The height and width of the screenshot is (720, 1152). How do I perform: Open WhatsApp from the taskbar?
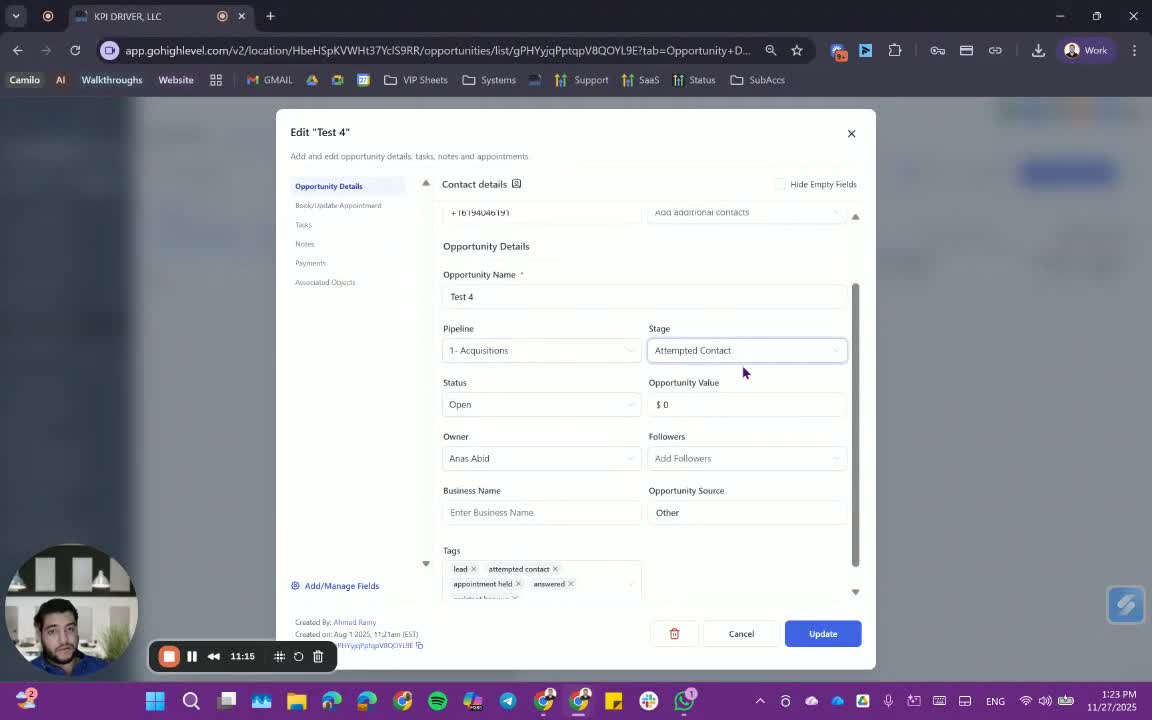(684, 701)
